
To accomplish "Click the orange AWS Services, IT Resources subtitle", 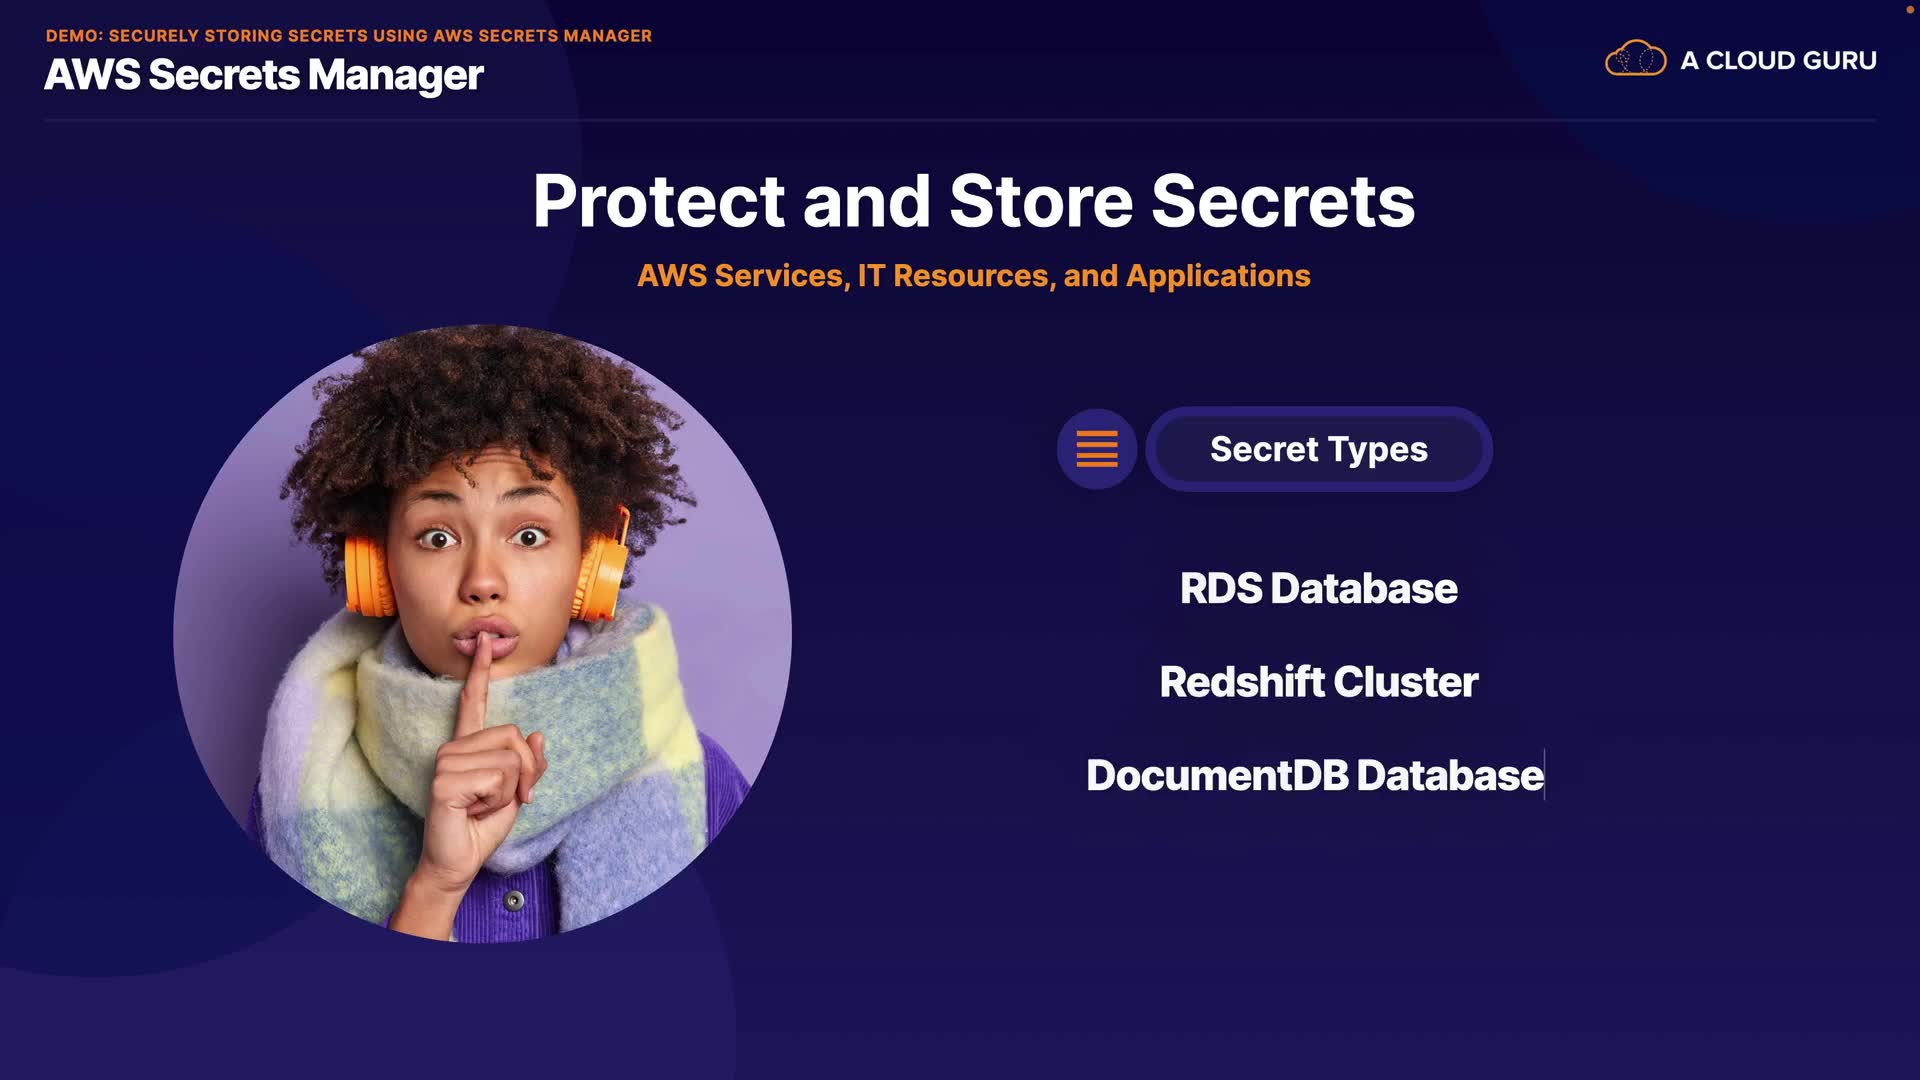I will coord(974,276).
